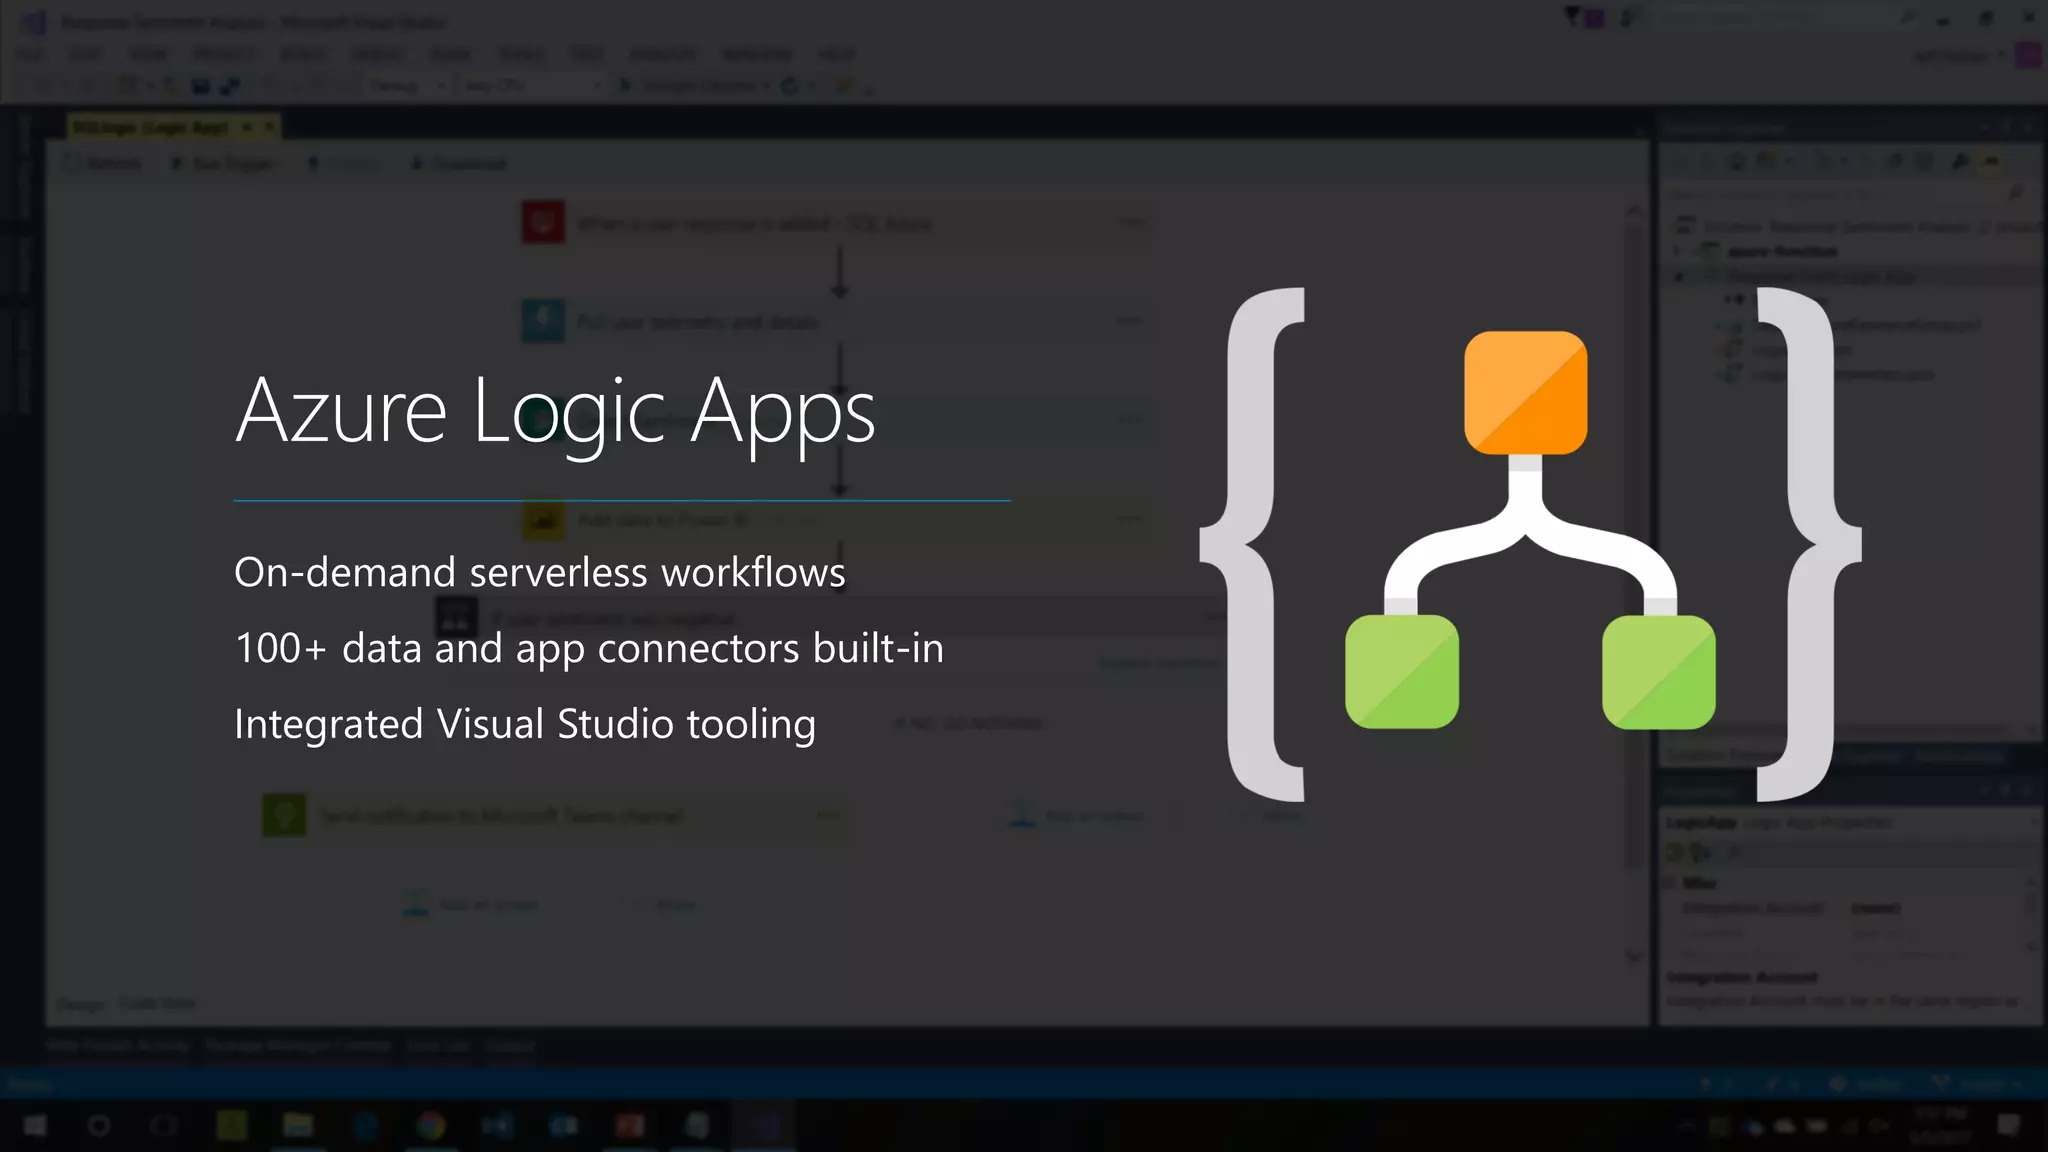The width and height of the screenshot is (2048, 1152).
Task: Click the orange node of the Logic Apps logo
Action: 1525,393
